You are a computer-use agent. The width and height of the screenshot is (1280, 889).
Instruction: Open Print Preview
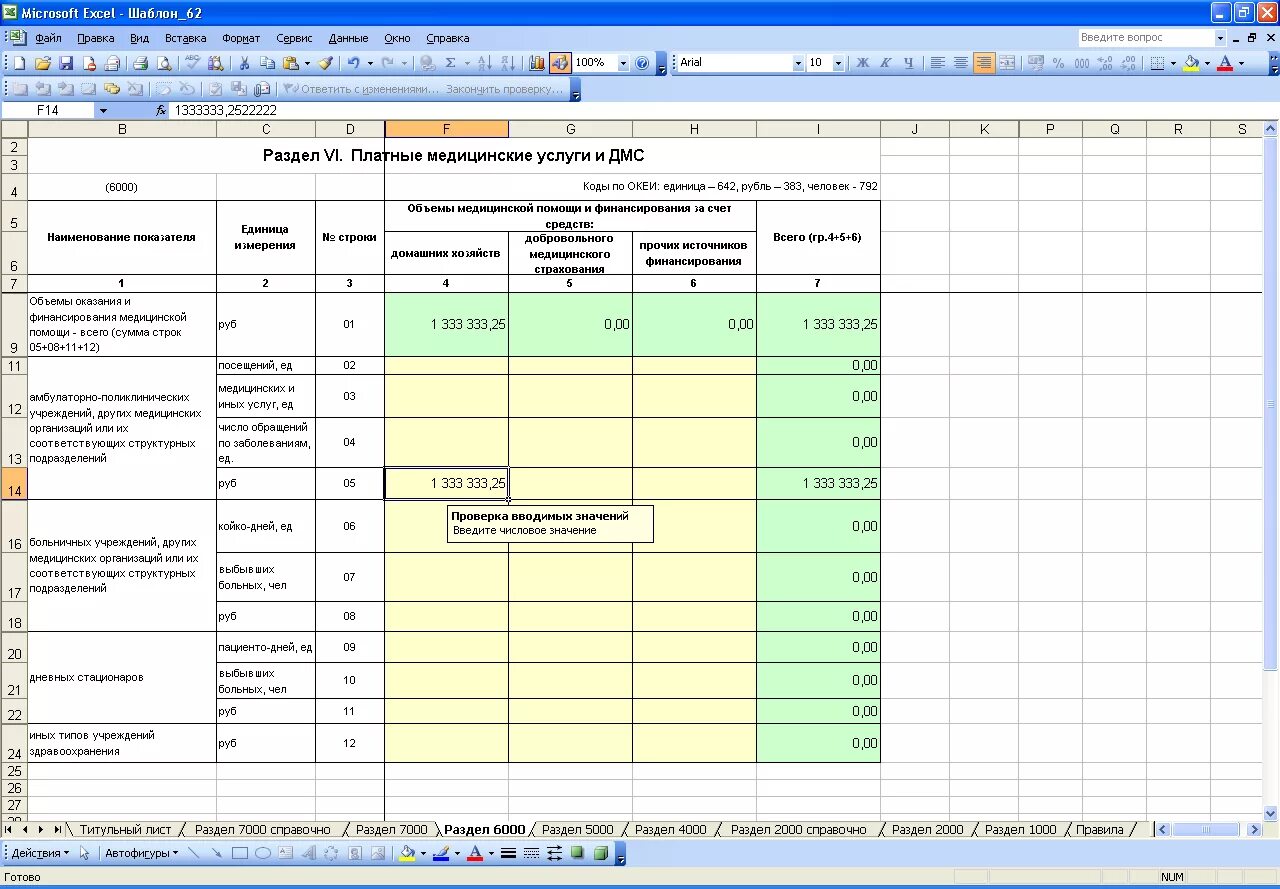coord(163,63)
